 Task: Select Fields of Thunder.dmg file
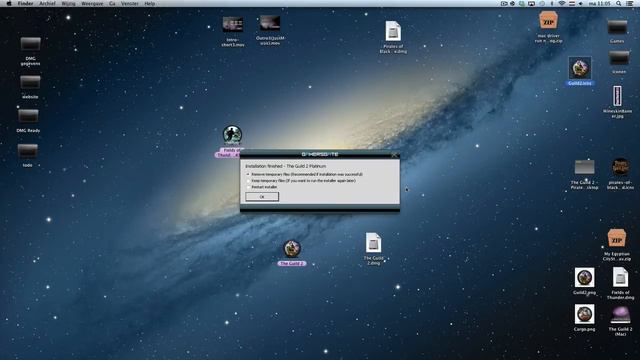[x=620, y=278]
